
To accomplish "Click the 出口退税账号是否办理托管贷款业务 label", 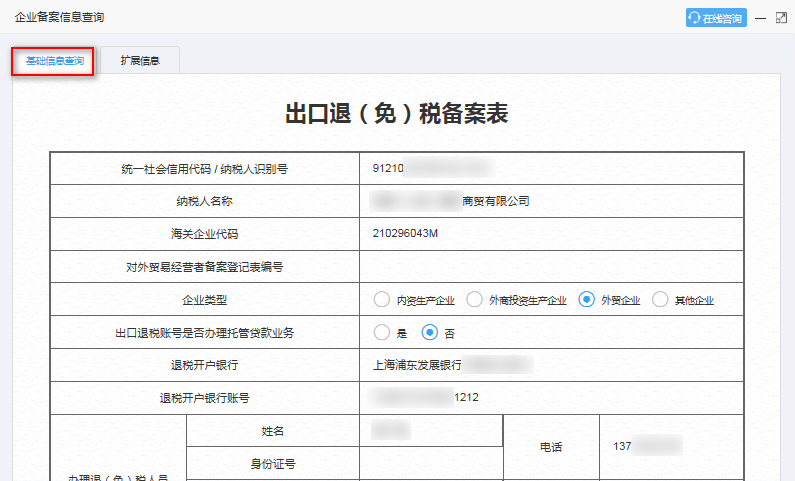I will click(204, 333).
